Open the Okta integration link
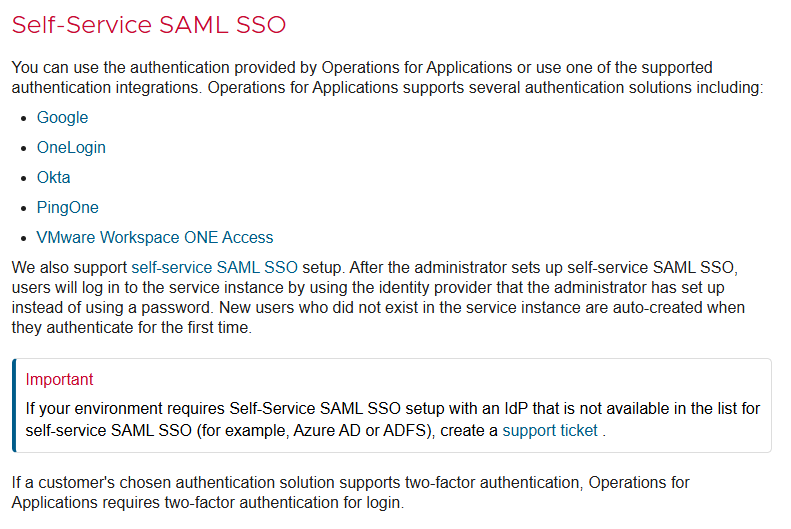This screenshot has width=791, height=529. coord(53,178)
